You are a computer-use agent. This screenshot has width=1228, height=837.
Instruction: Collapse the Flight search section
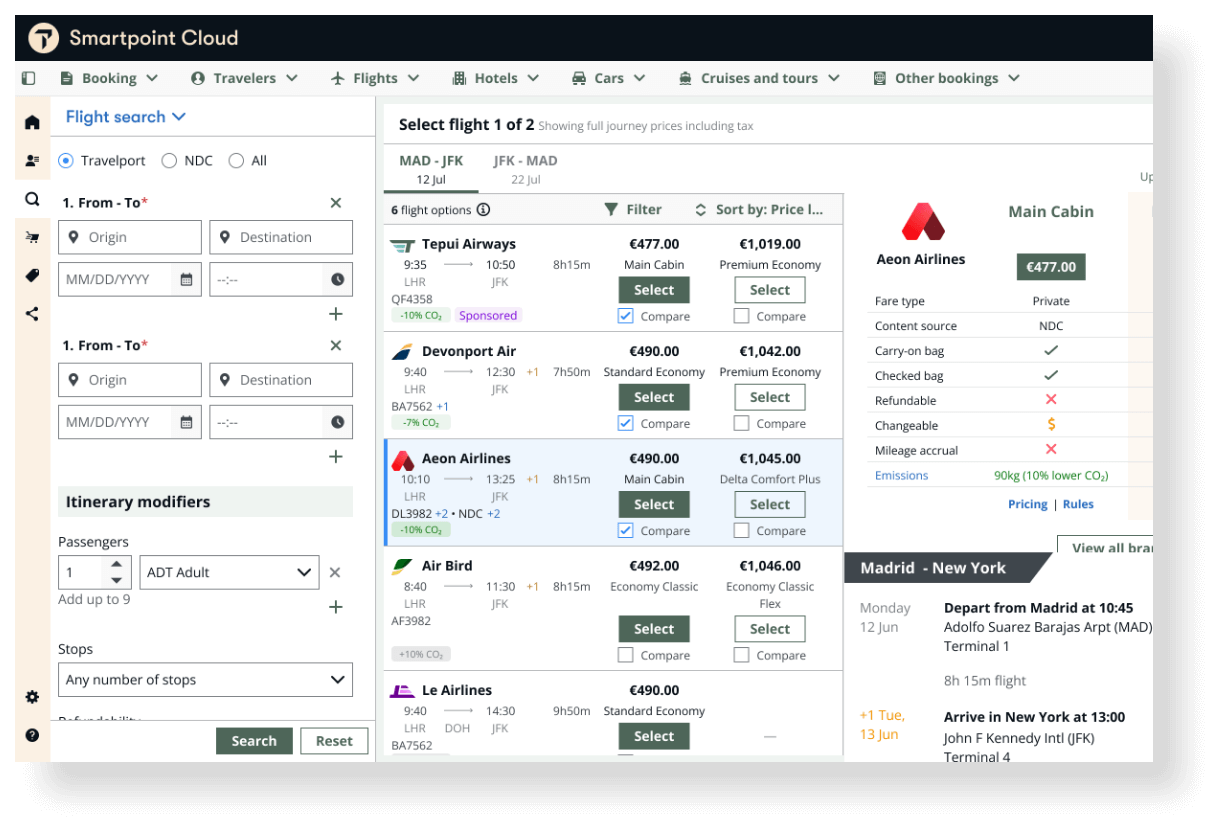coord(179,116)
